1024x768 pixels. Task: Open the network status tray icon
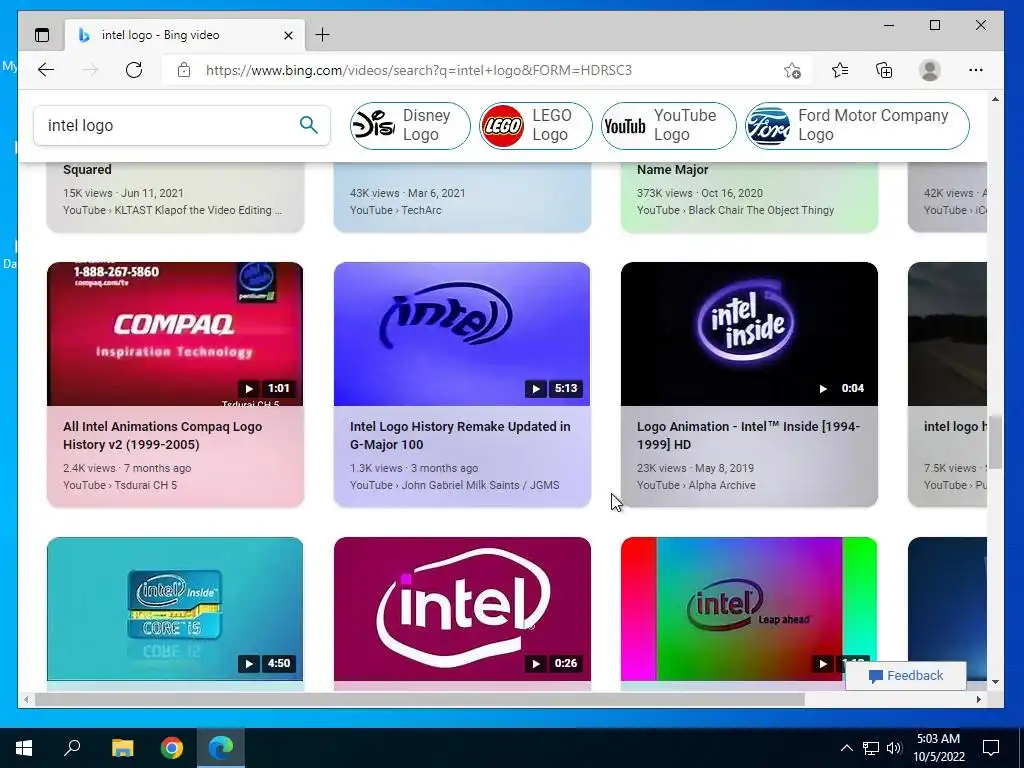tap(871, 748)
